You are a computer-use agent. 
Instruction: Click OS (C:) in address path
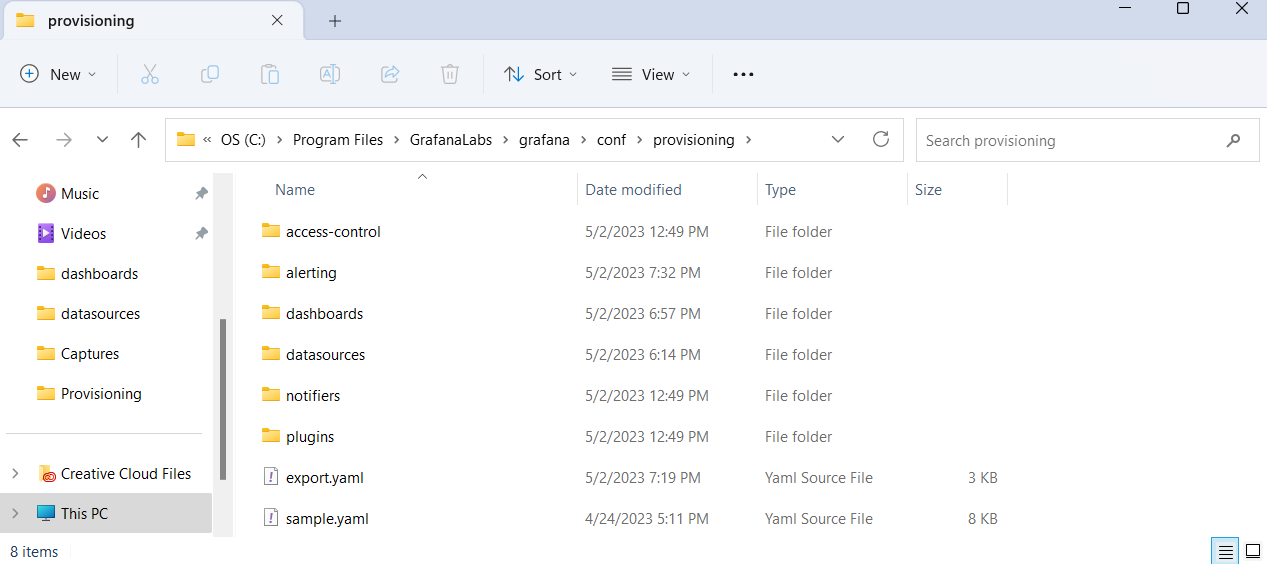(x=243, y=140)
